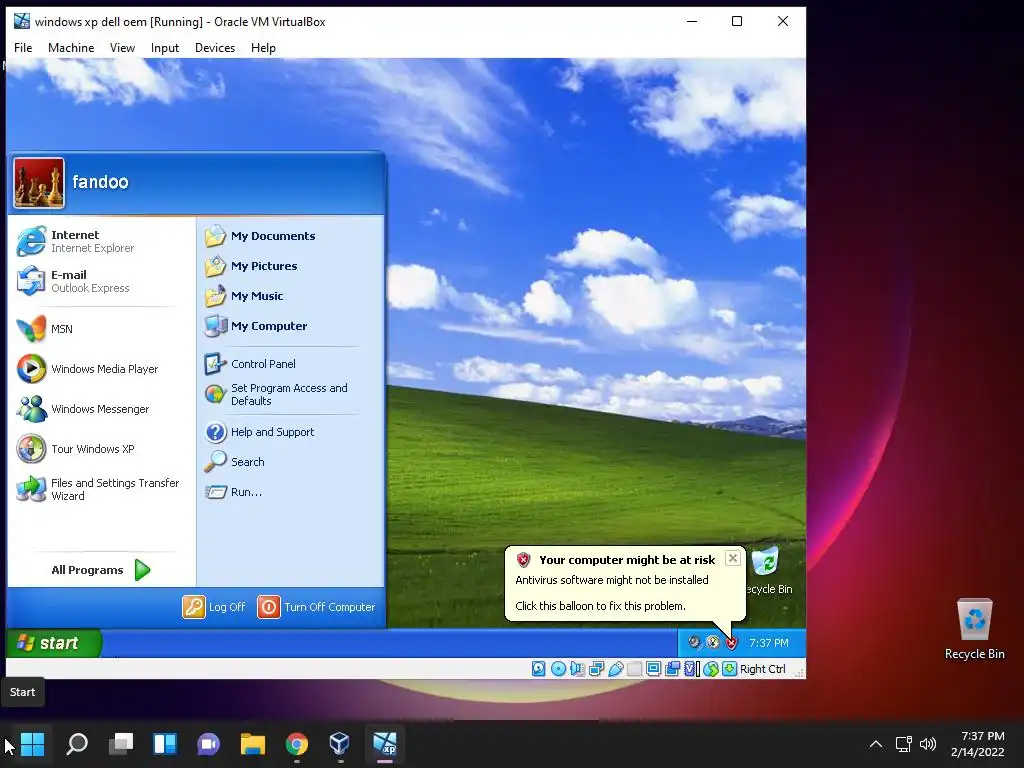Click VirtualBox mouse integration indicator
1024x768 pixels.
[x=711, y=669]
